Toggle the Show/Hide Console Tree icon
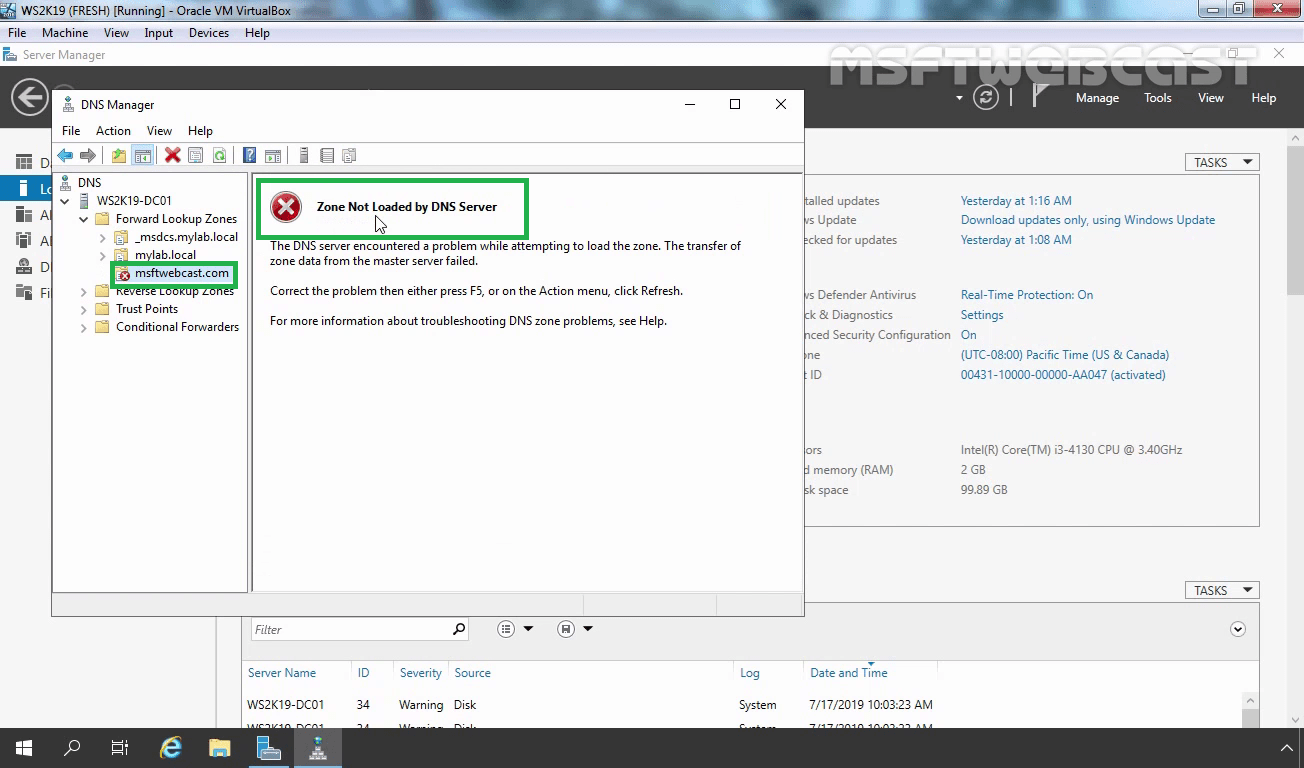 [x=143, y=155]
